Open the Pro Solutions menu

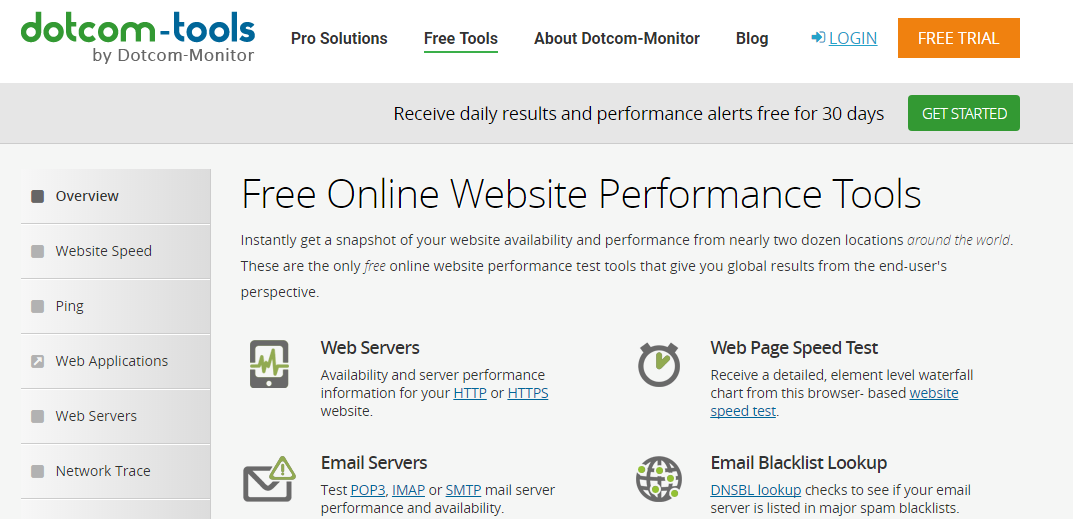[x=339, y=38]
